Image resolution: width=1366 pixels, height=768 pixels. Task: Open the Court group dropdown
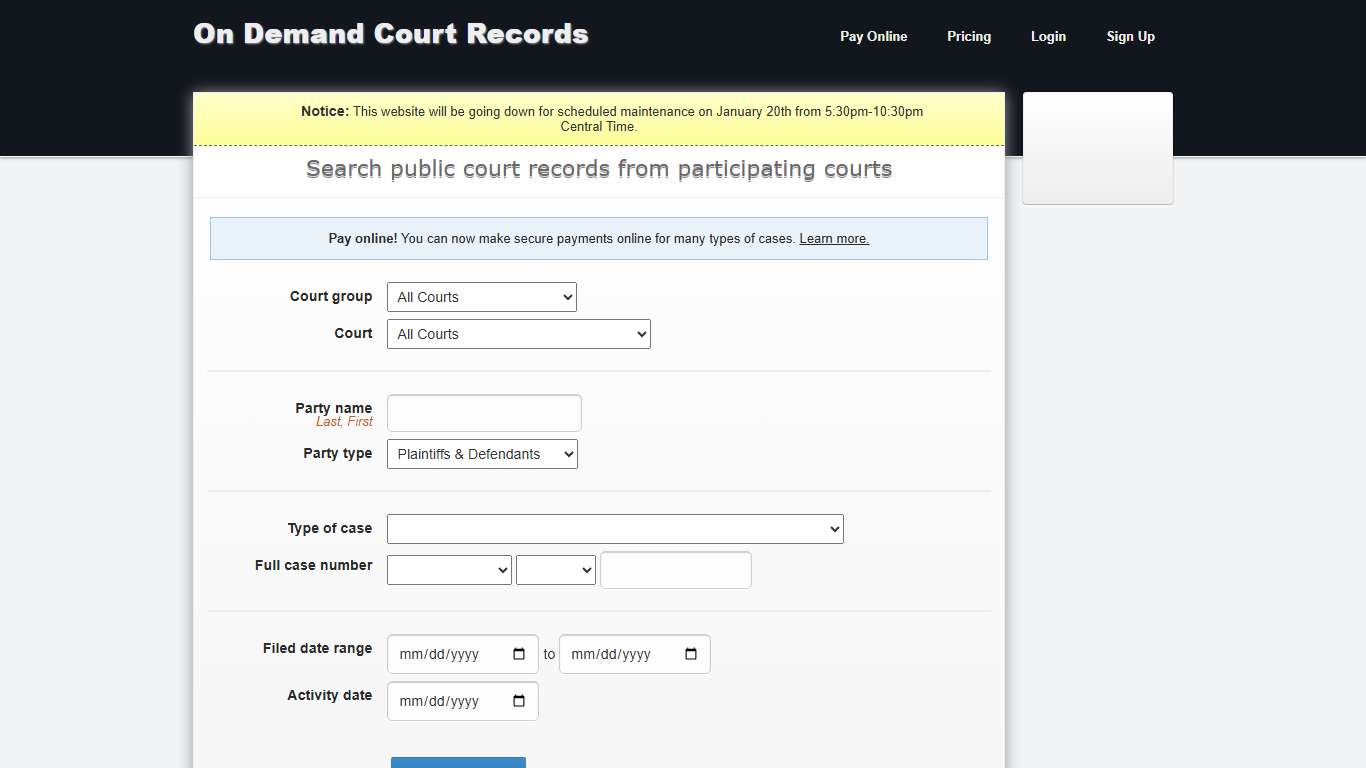pos(481,296)
